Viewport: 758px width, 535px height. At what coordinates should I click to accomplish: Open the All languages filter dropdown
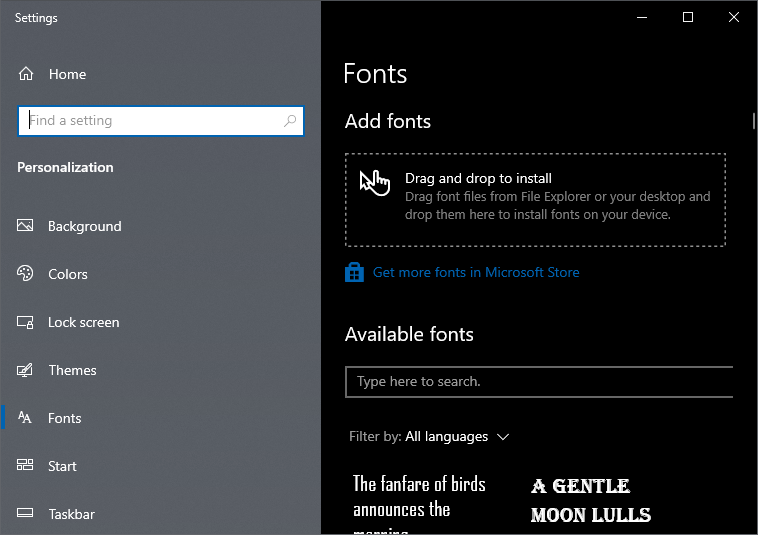(x=447, y=437)
